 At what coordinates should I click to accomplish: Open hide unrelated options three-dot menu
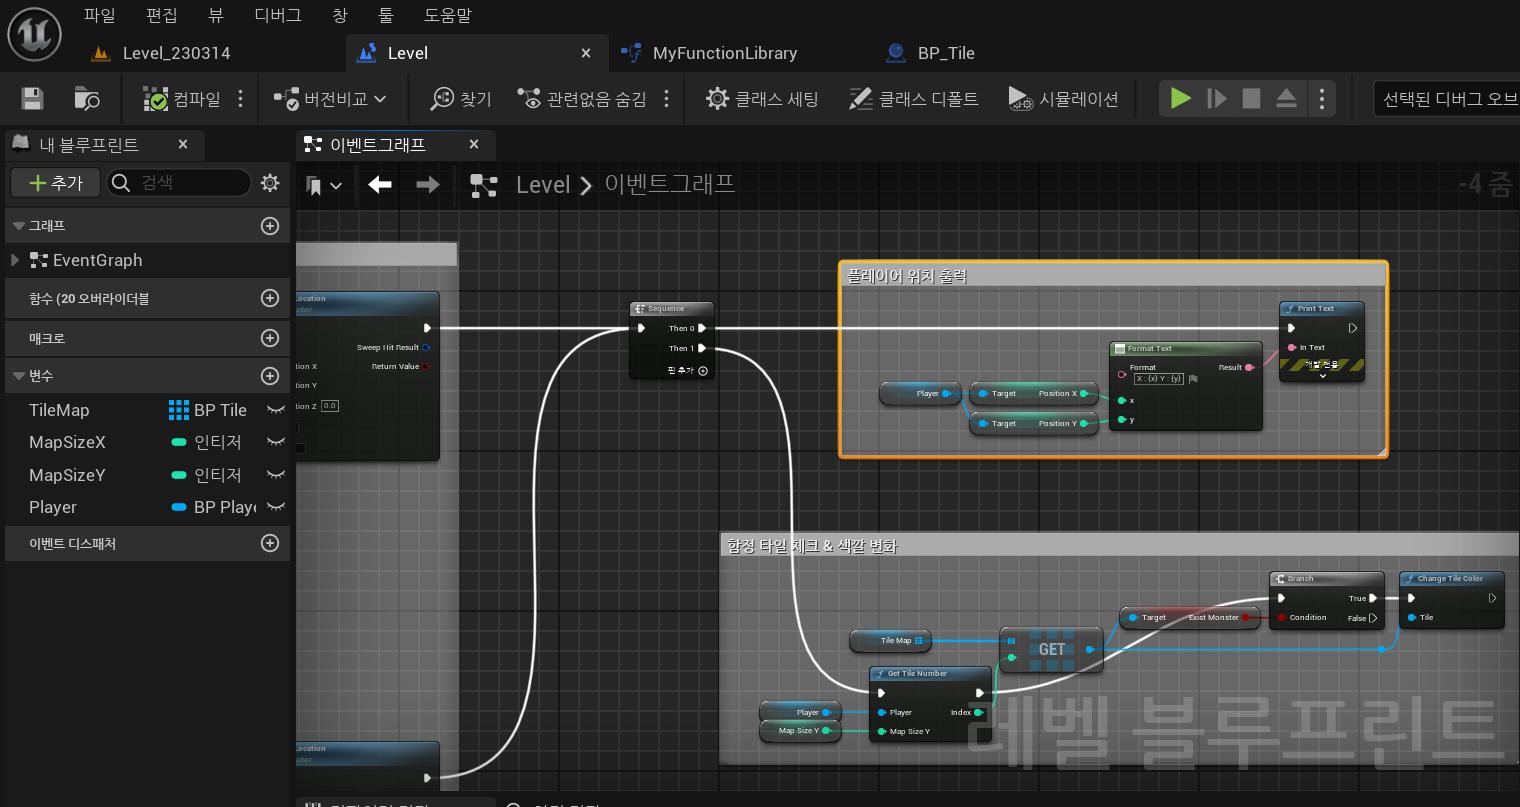667,99
